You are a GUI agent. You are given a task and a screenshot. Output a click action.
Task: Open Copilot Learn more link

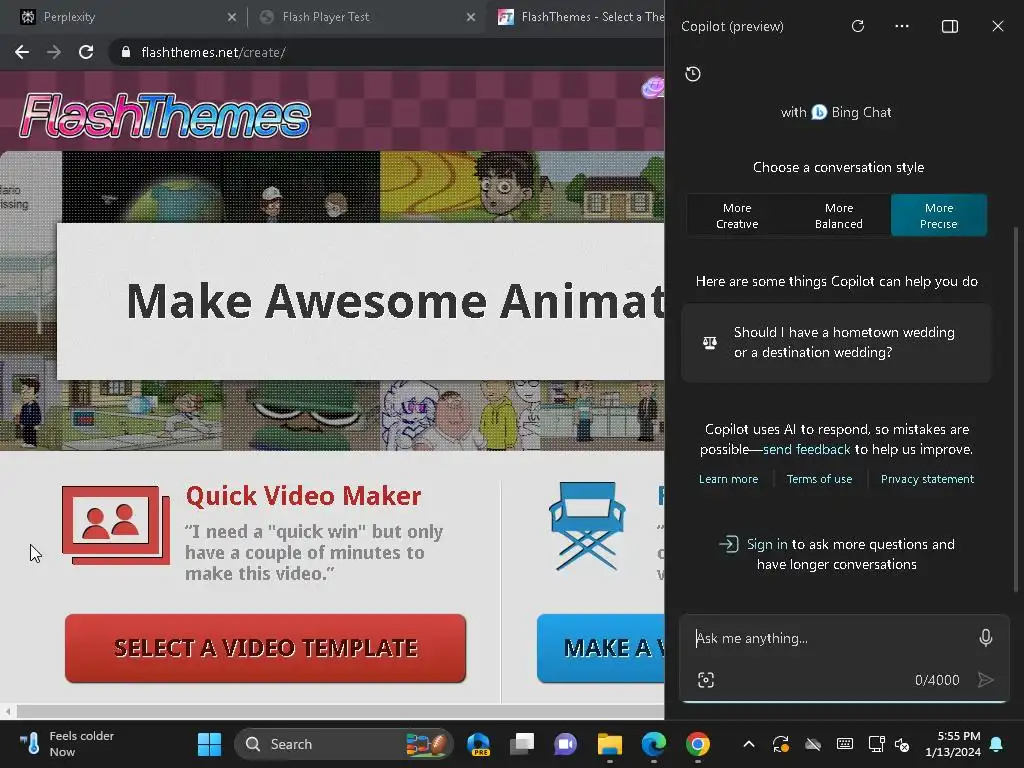(728, 479)
